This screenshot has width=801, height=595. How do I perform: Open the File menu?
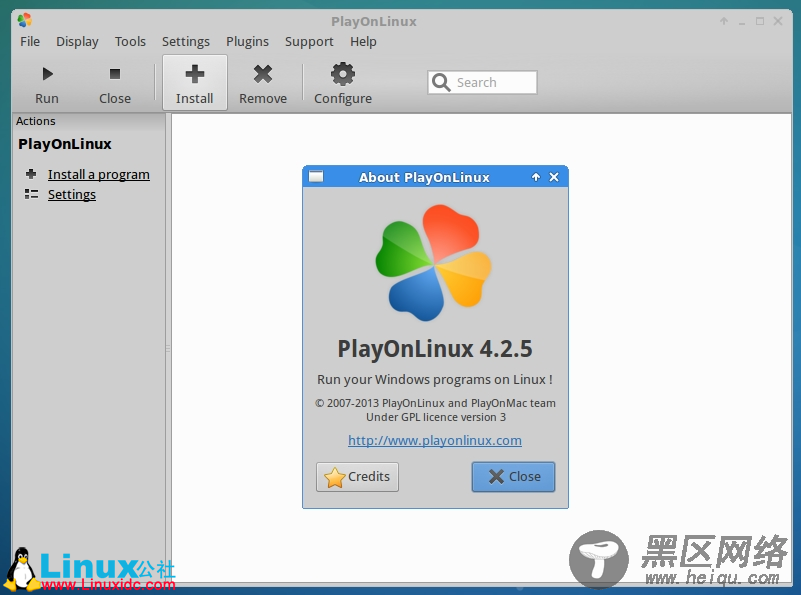click(30, 41)
